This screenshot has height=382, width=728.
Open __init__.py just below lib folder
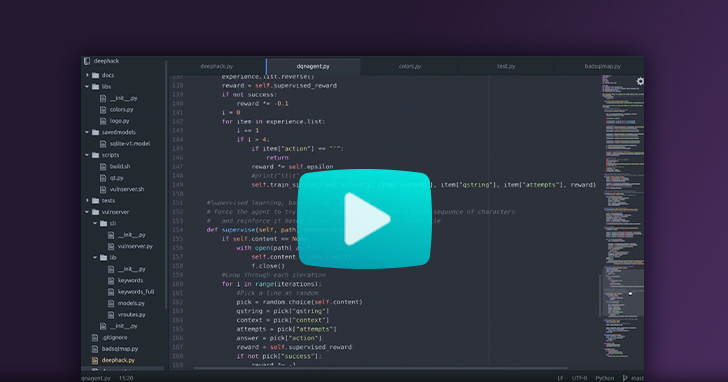click(131, 269)
